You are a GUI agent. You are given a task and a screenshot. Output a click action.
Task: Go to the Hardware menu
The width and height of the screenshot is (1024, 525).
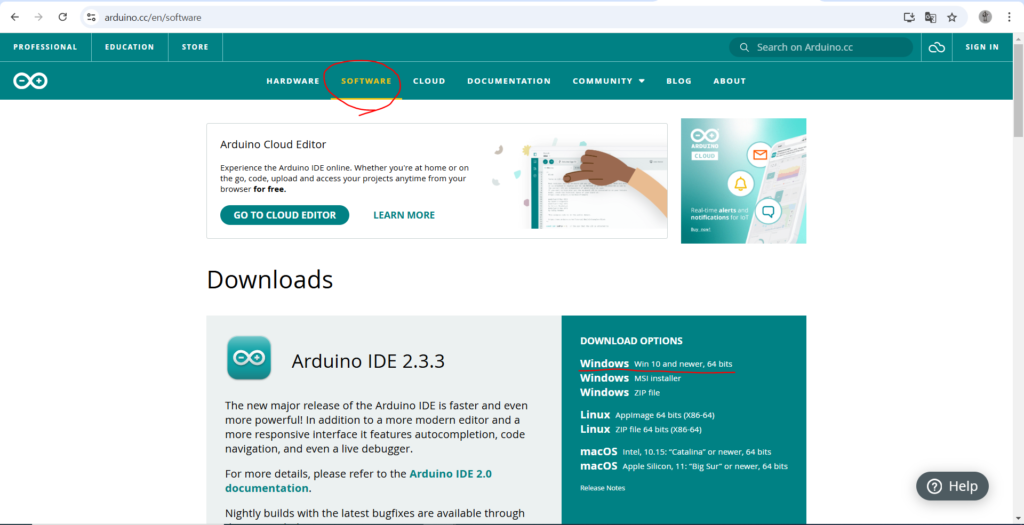pos(293,81)
